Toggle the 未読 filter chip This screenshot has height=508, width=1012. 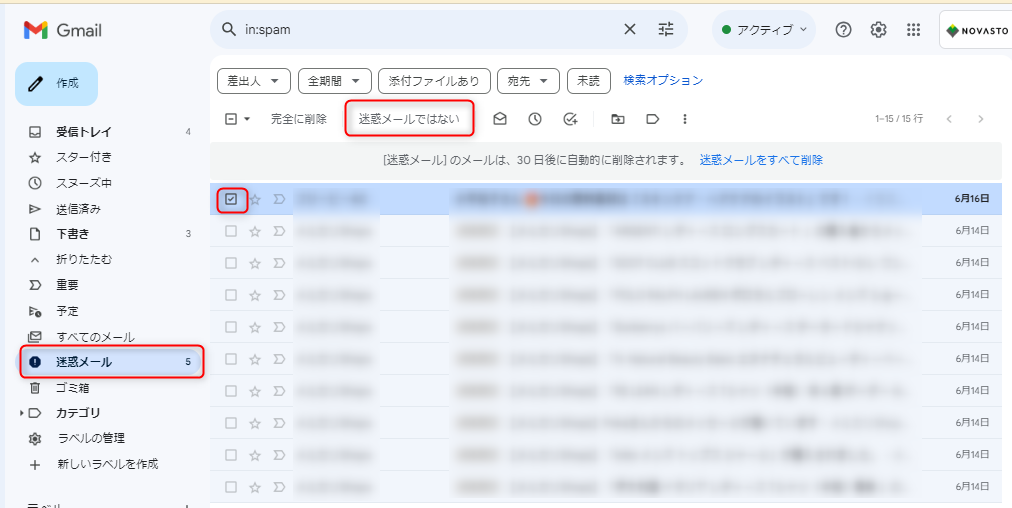pyautogui.click(x=589, y=81)
